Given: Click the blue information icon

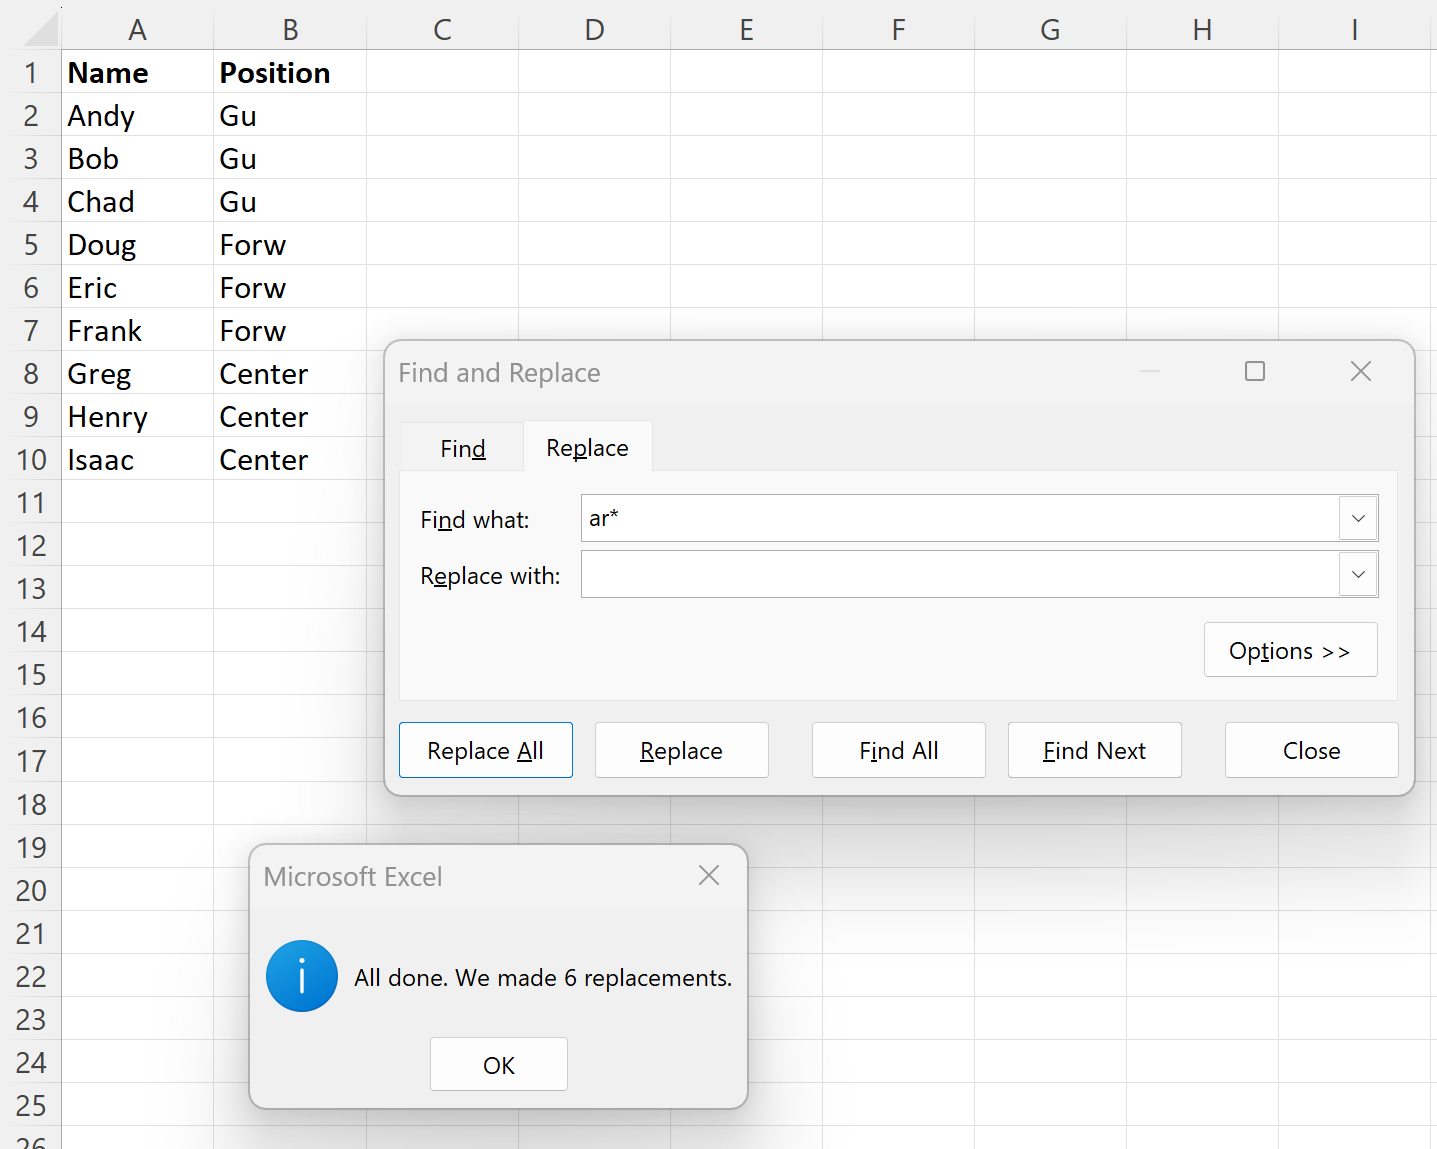Looking at the screenshot, I should pos(301,976).
